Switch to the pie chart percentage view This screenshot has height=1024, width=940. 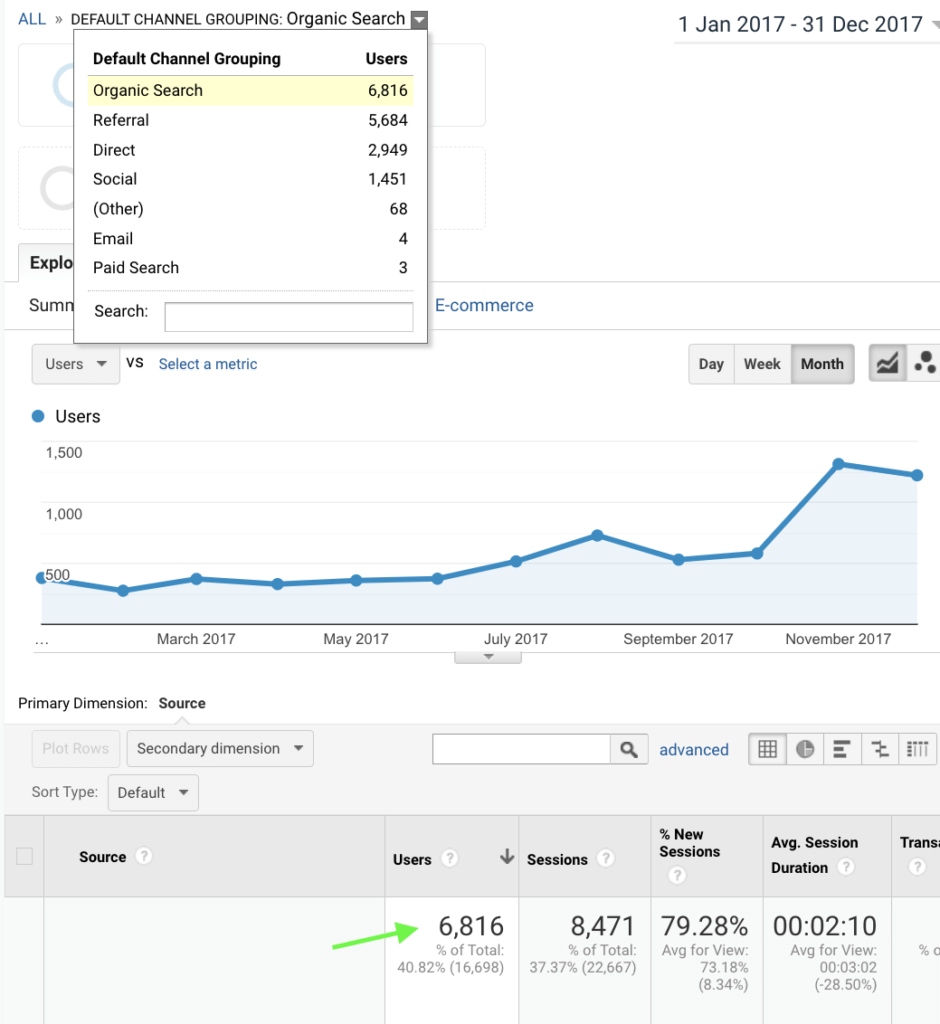(x=805, y=749)
